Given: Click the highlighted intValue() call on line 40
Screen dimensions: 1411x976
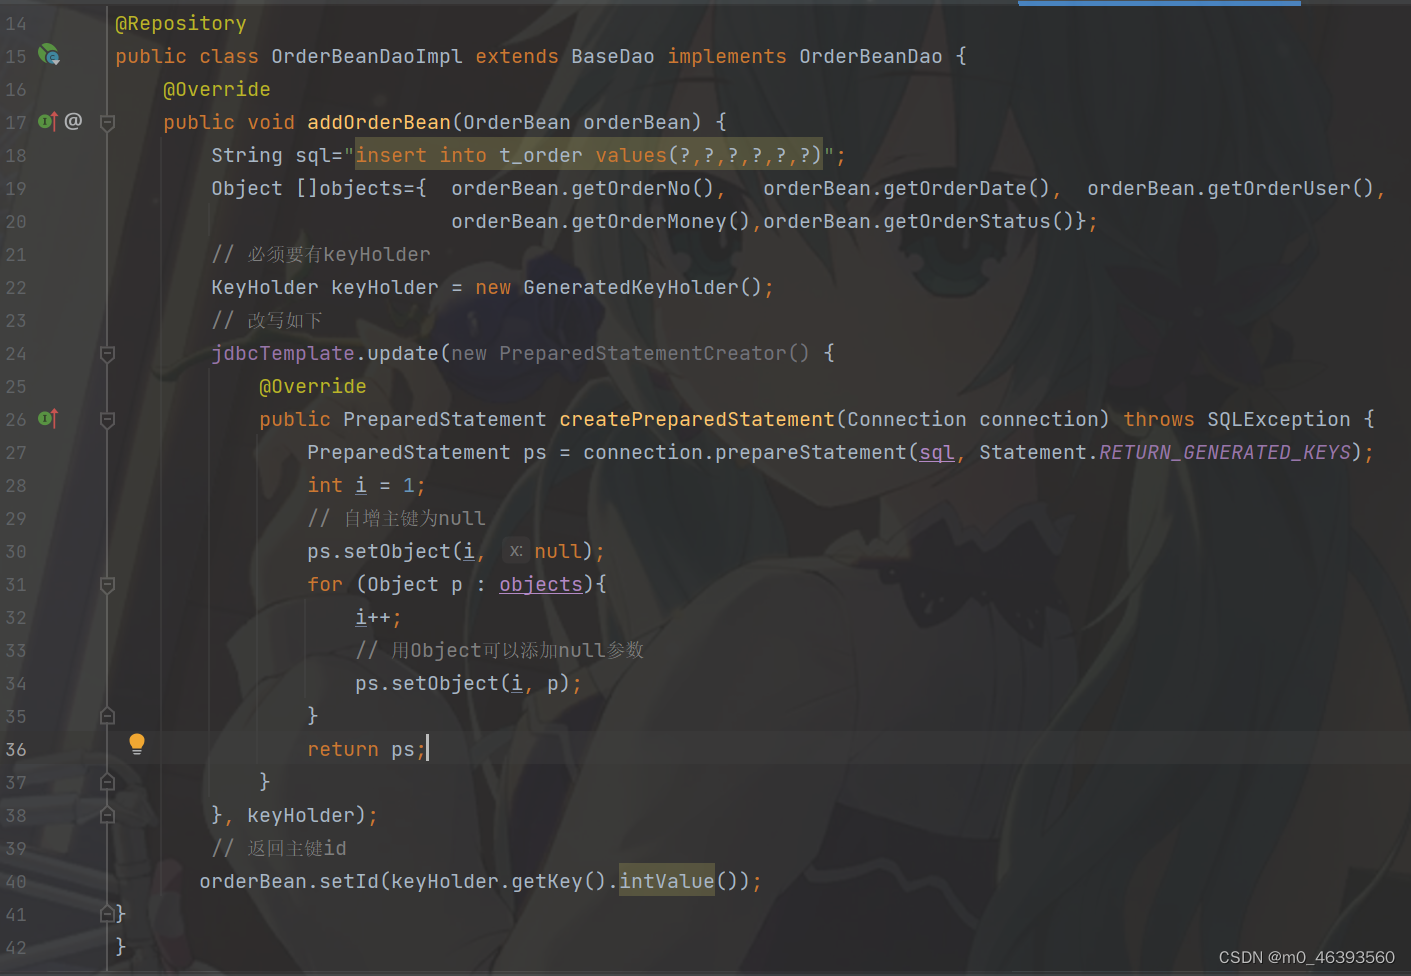Looking at the screenshot, I should [665, 881].
